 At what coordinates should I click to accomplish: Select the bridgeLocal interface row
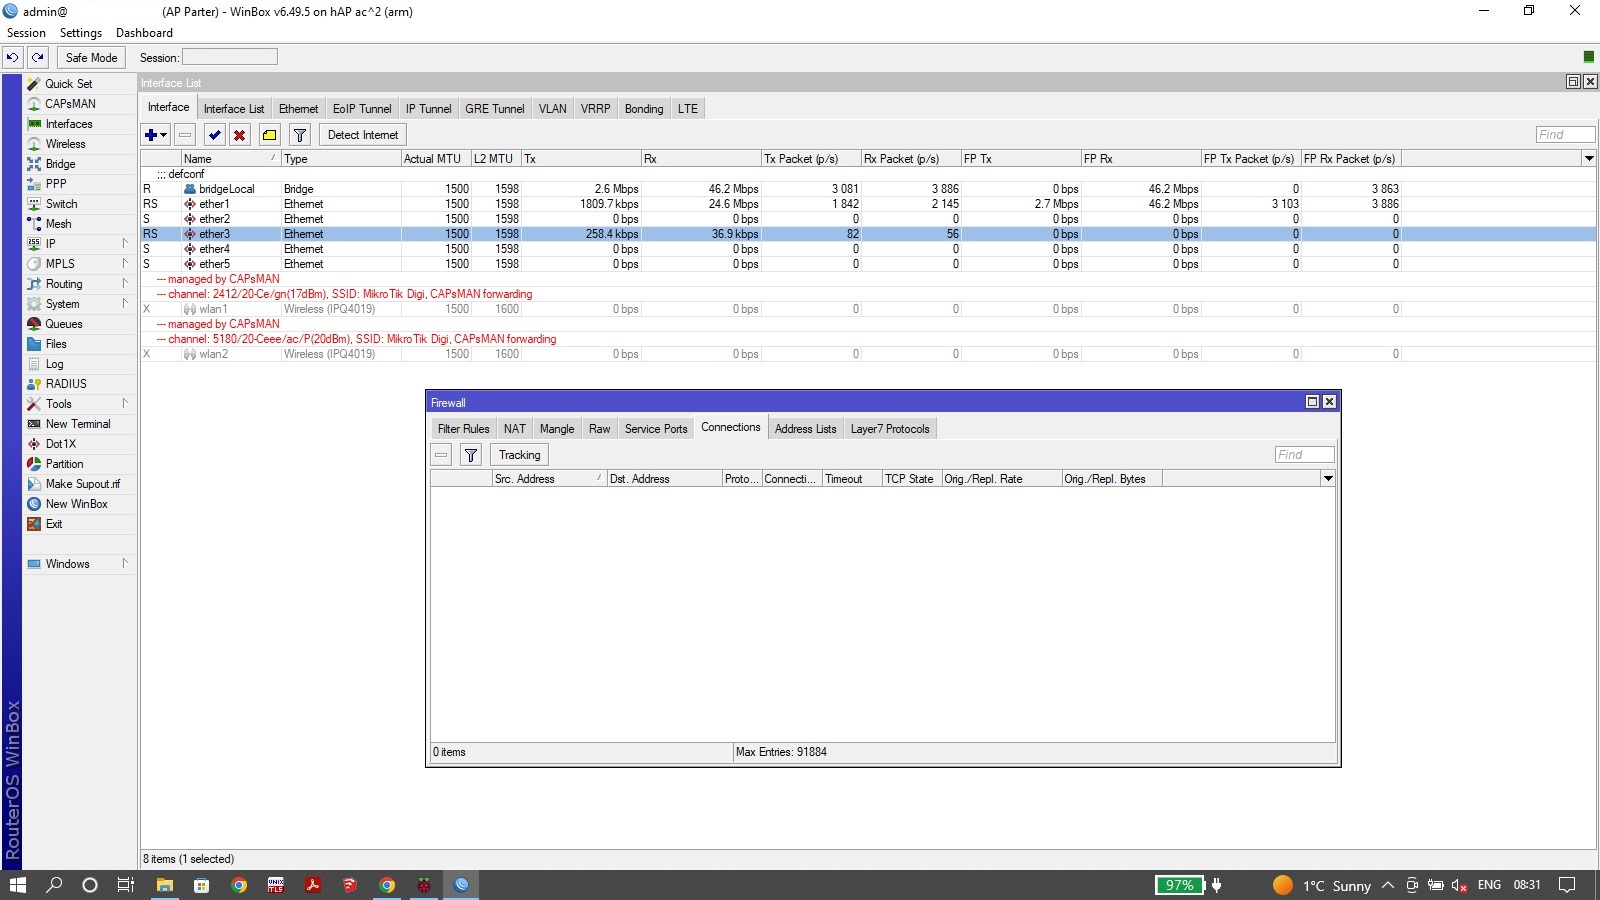867,189
